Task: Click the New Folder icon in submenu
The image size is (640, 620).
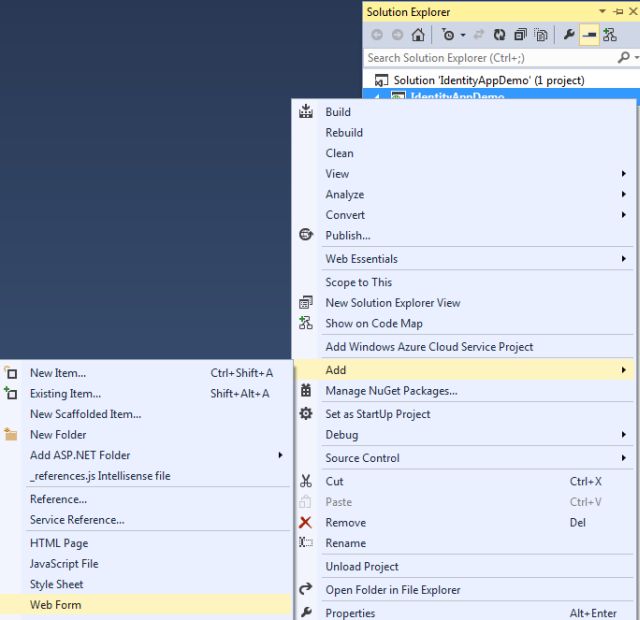Action: [11, 434]
